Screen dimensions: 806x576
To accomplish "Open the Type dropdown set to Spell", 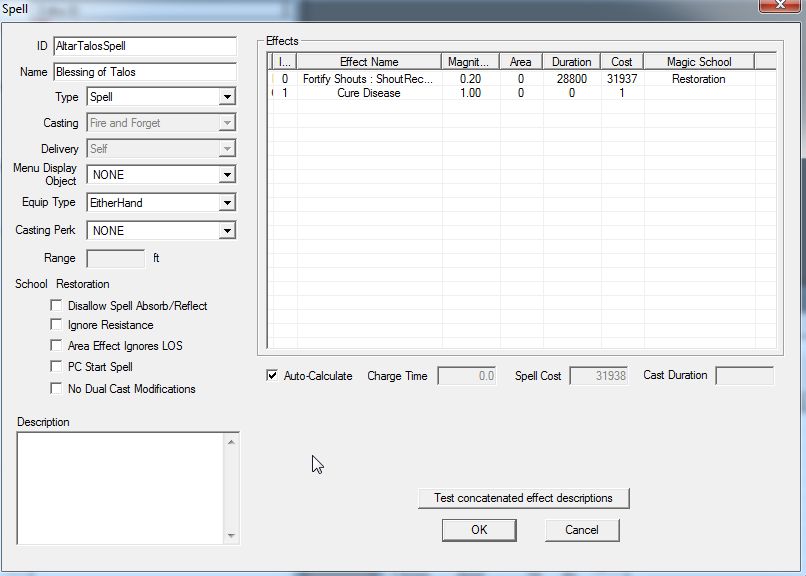I will 161,97.
